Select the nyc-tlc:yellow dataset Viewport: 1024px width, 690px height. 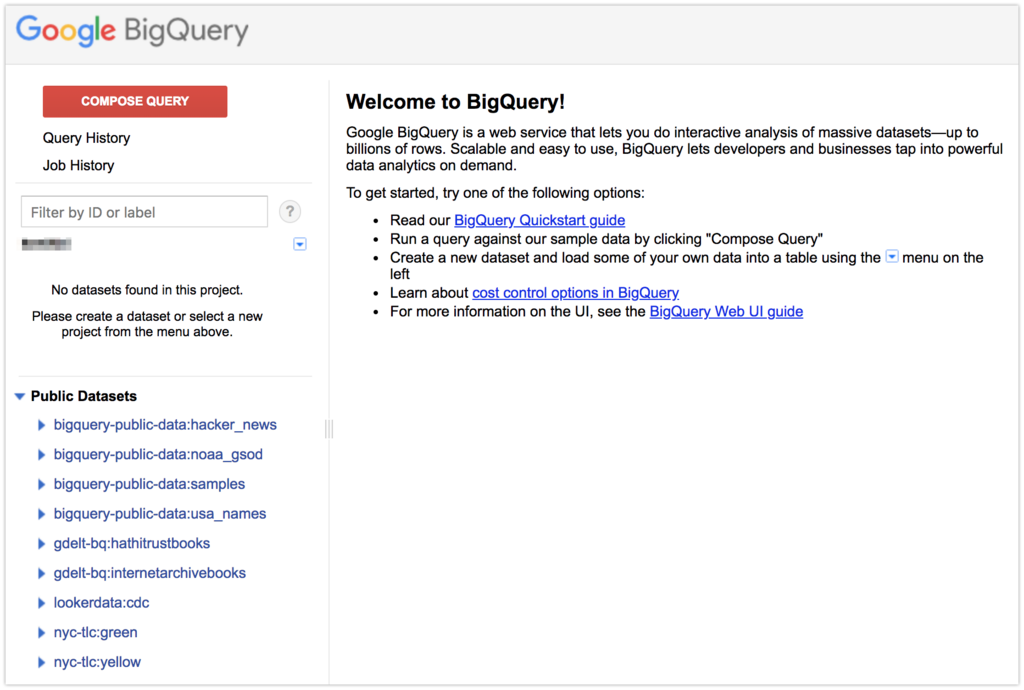click(97, 663)
